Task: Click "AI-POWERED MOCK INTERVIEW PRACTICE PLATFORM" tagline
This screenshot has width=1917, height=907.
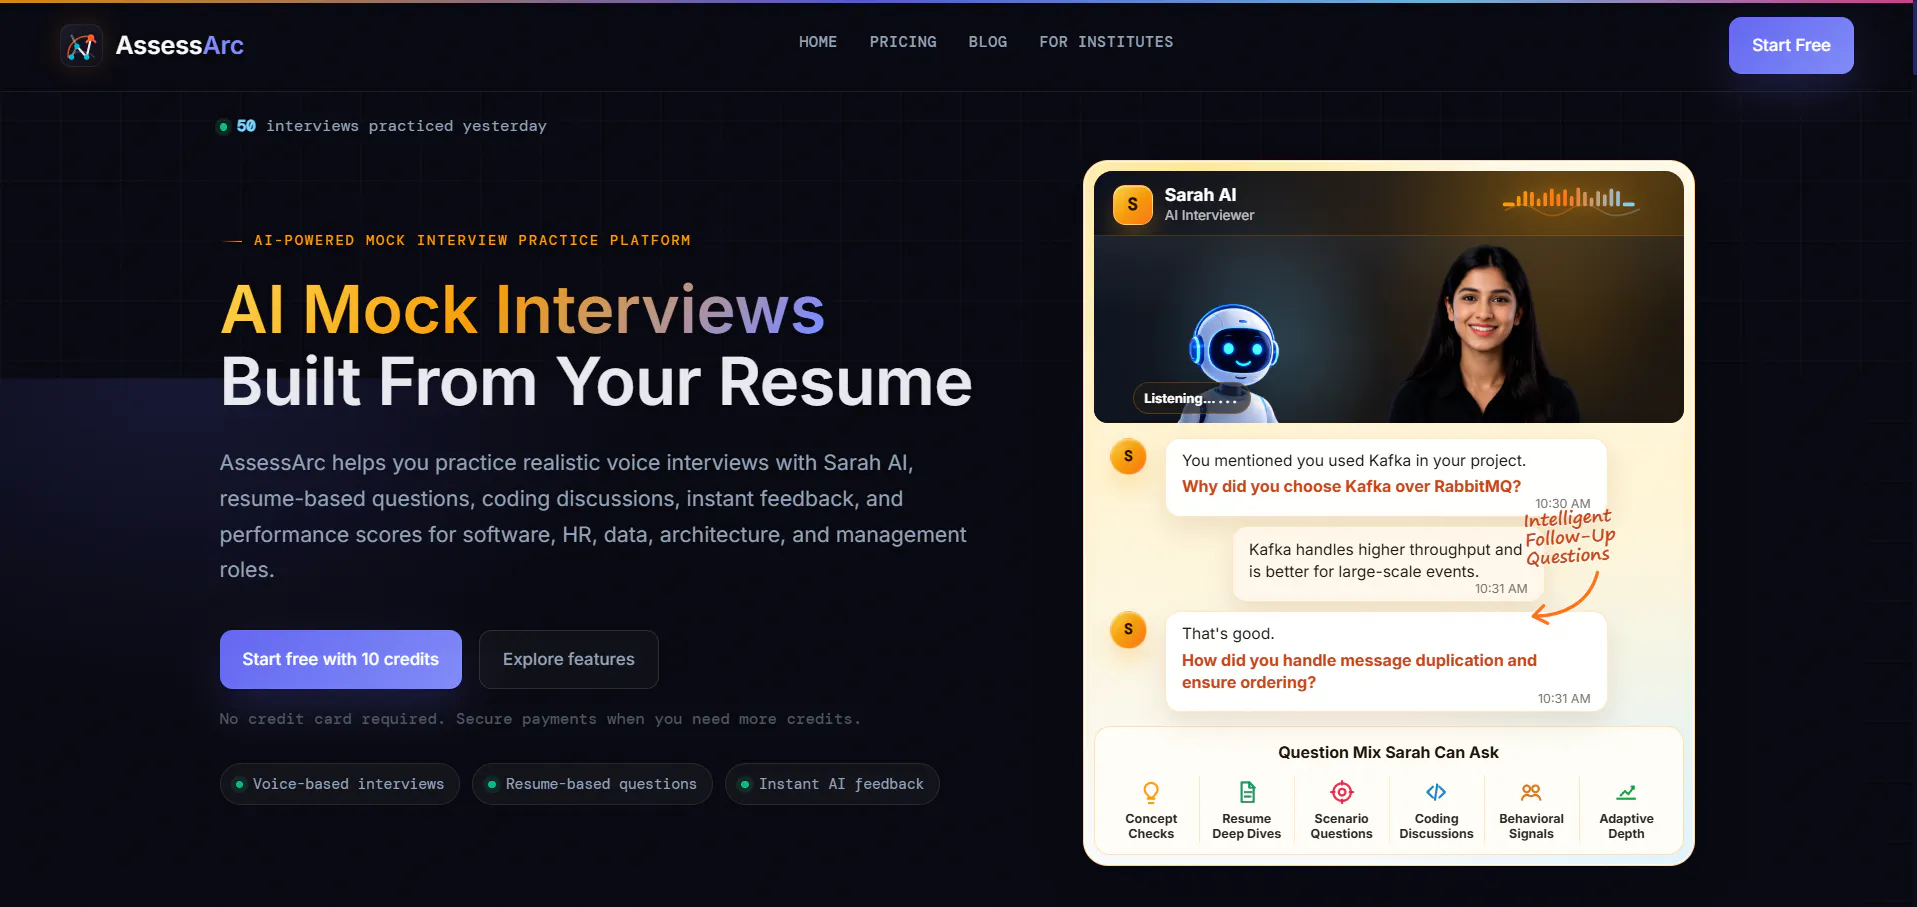Action: point(472,241)
